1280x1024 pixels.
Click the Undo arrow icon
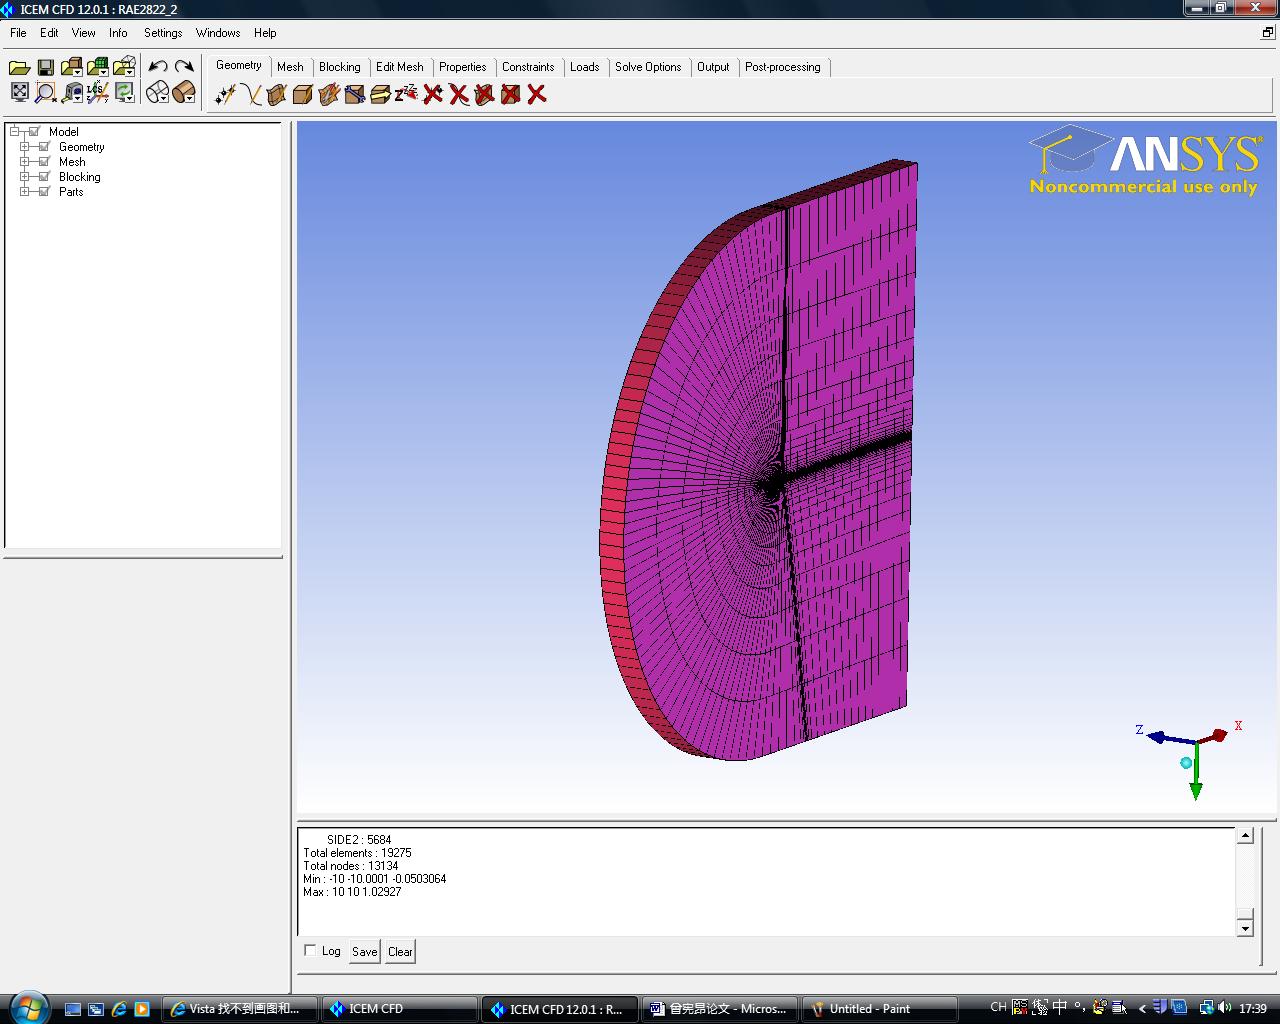coord(158,67)
